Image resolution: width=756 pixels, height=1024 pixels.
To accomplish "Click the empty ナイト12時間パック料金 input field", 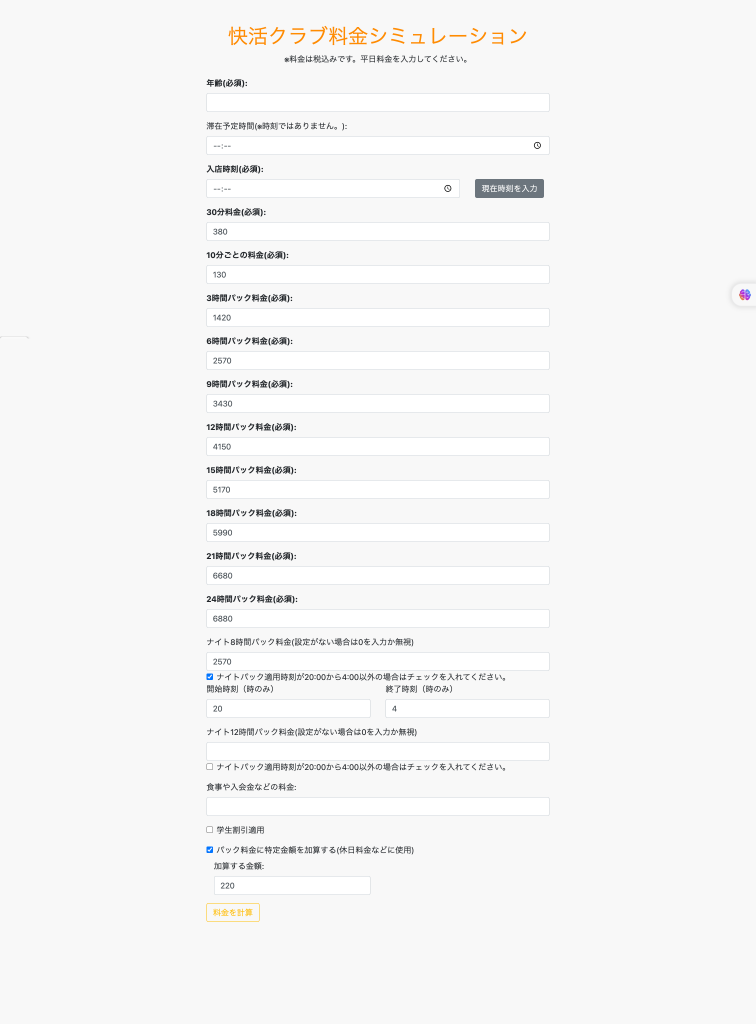I will coord(378,752).
